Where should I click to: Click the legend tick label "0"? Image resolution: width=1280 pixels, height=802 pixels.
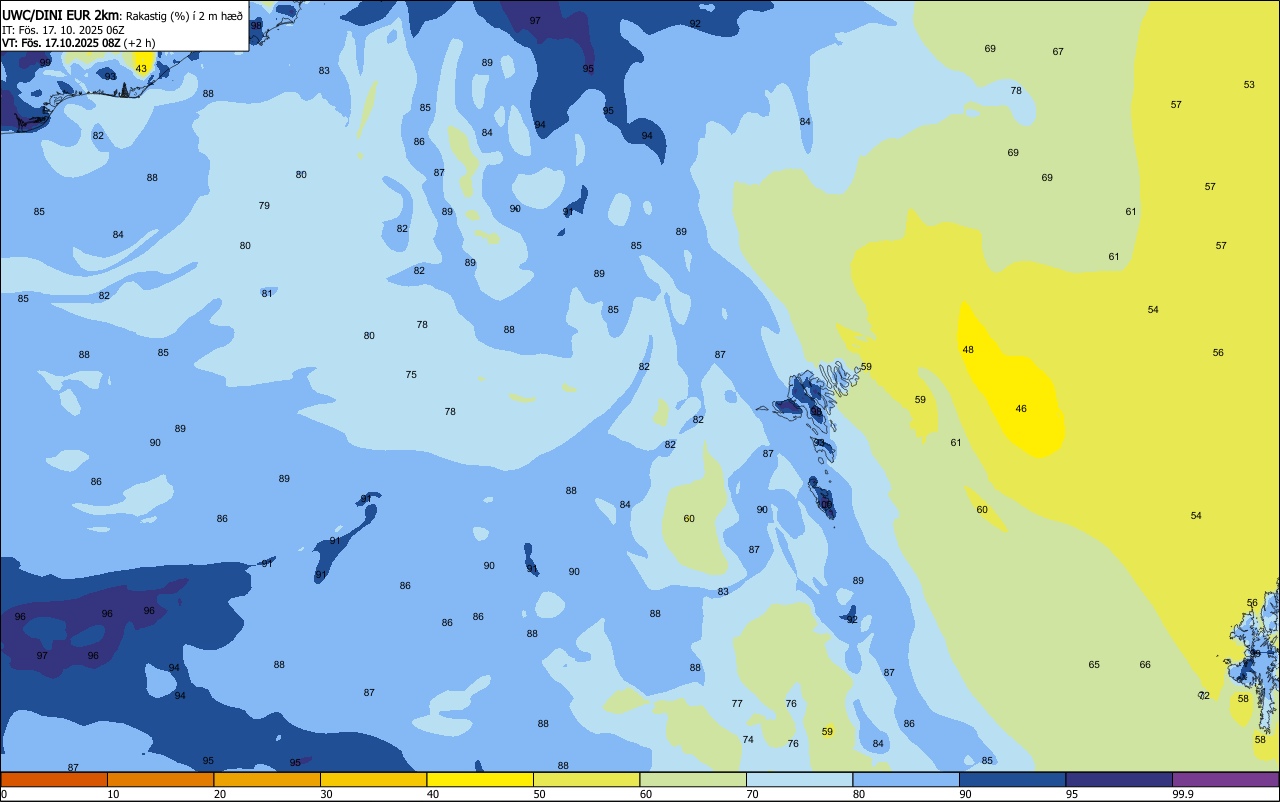pyautogui.click(x=4, y=794)
